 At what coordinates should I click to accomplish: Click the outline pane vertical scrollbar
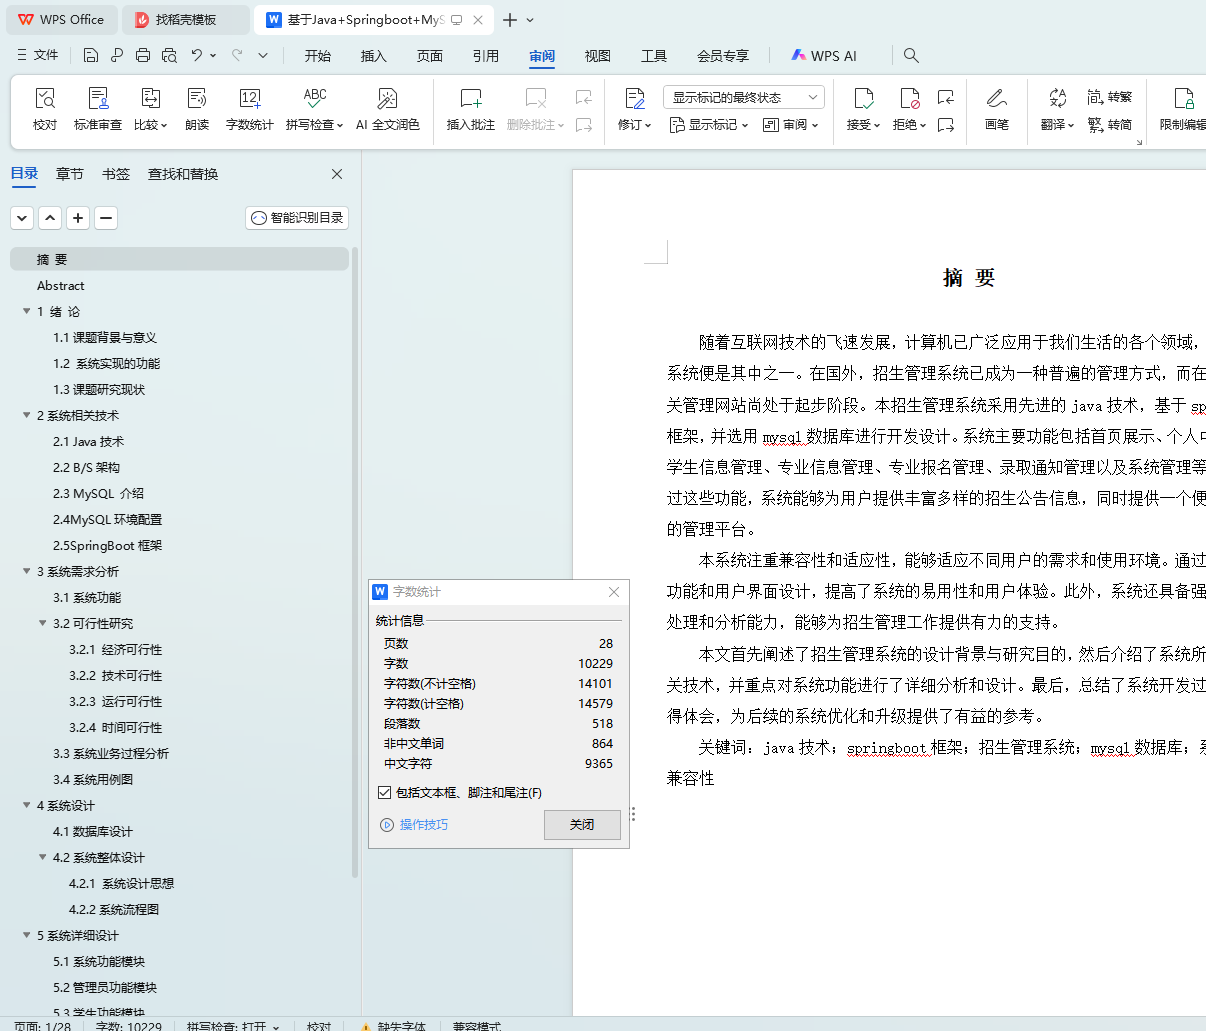(355, 560)
